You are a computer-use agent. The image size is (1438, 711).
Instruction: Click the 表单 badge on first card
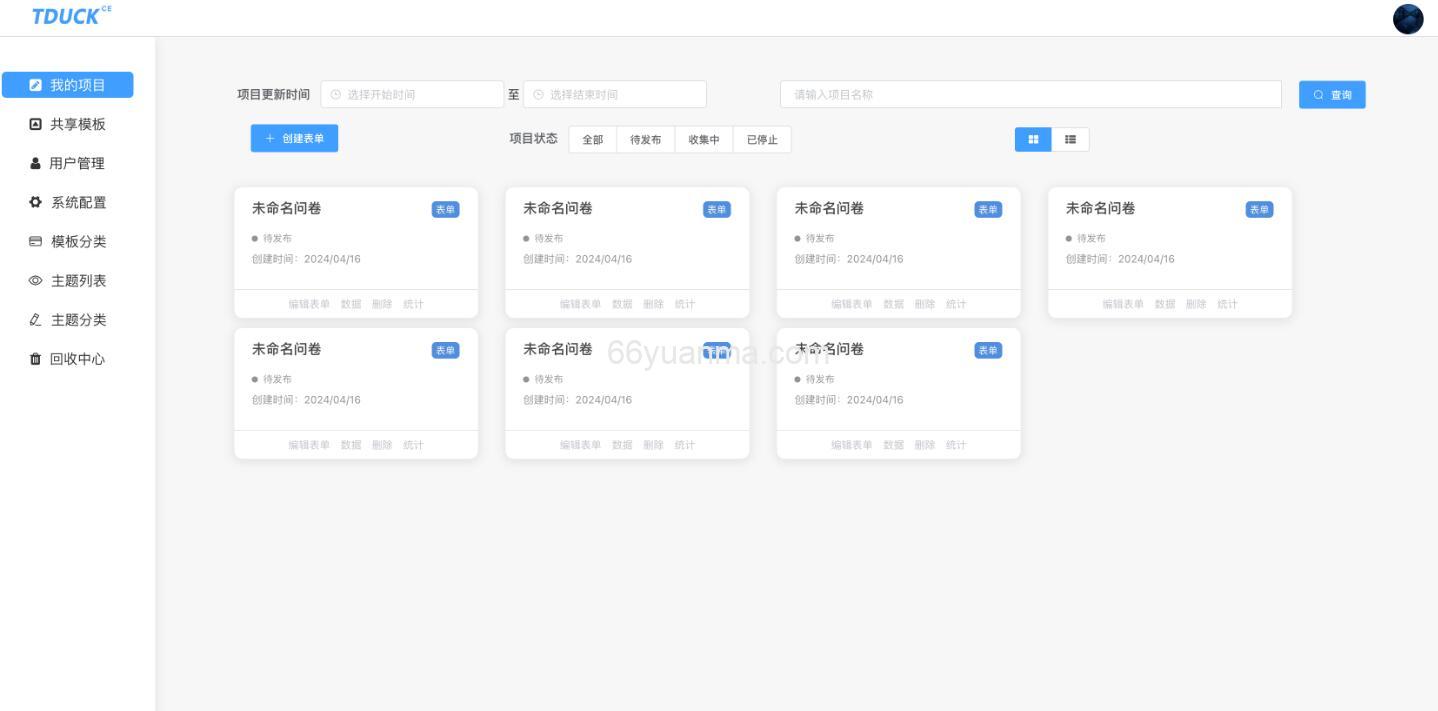point(446,209)
